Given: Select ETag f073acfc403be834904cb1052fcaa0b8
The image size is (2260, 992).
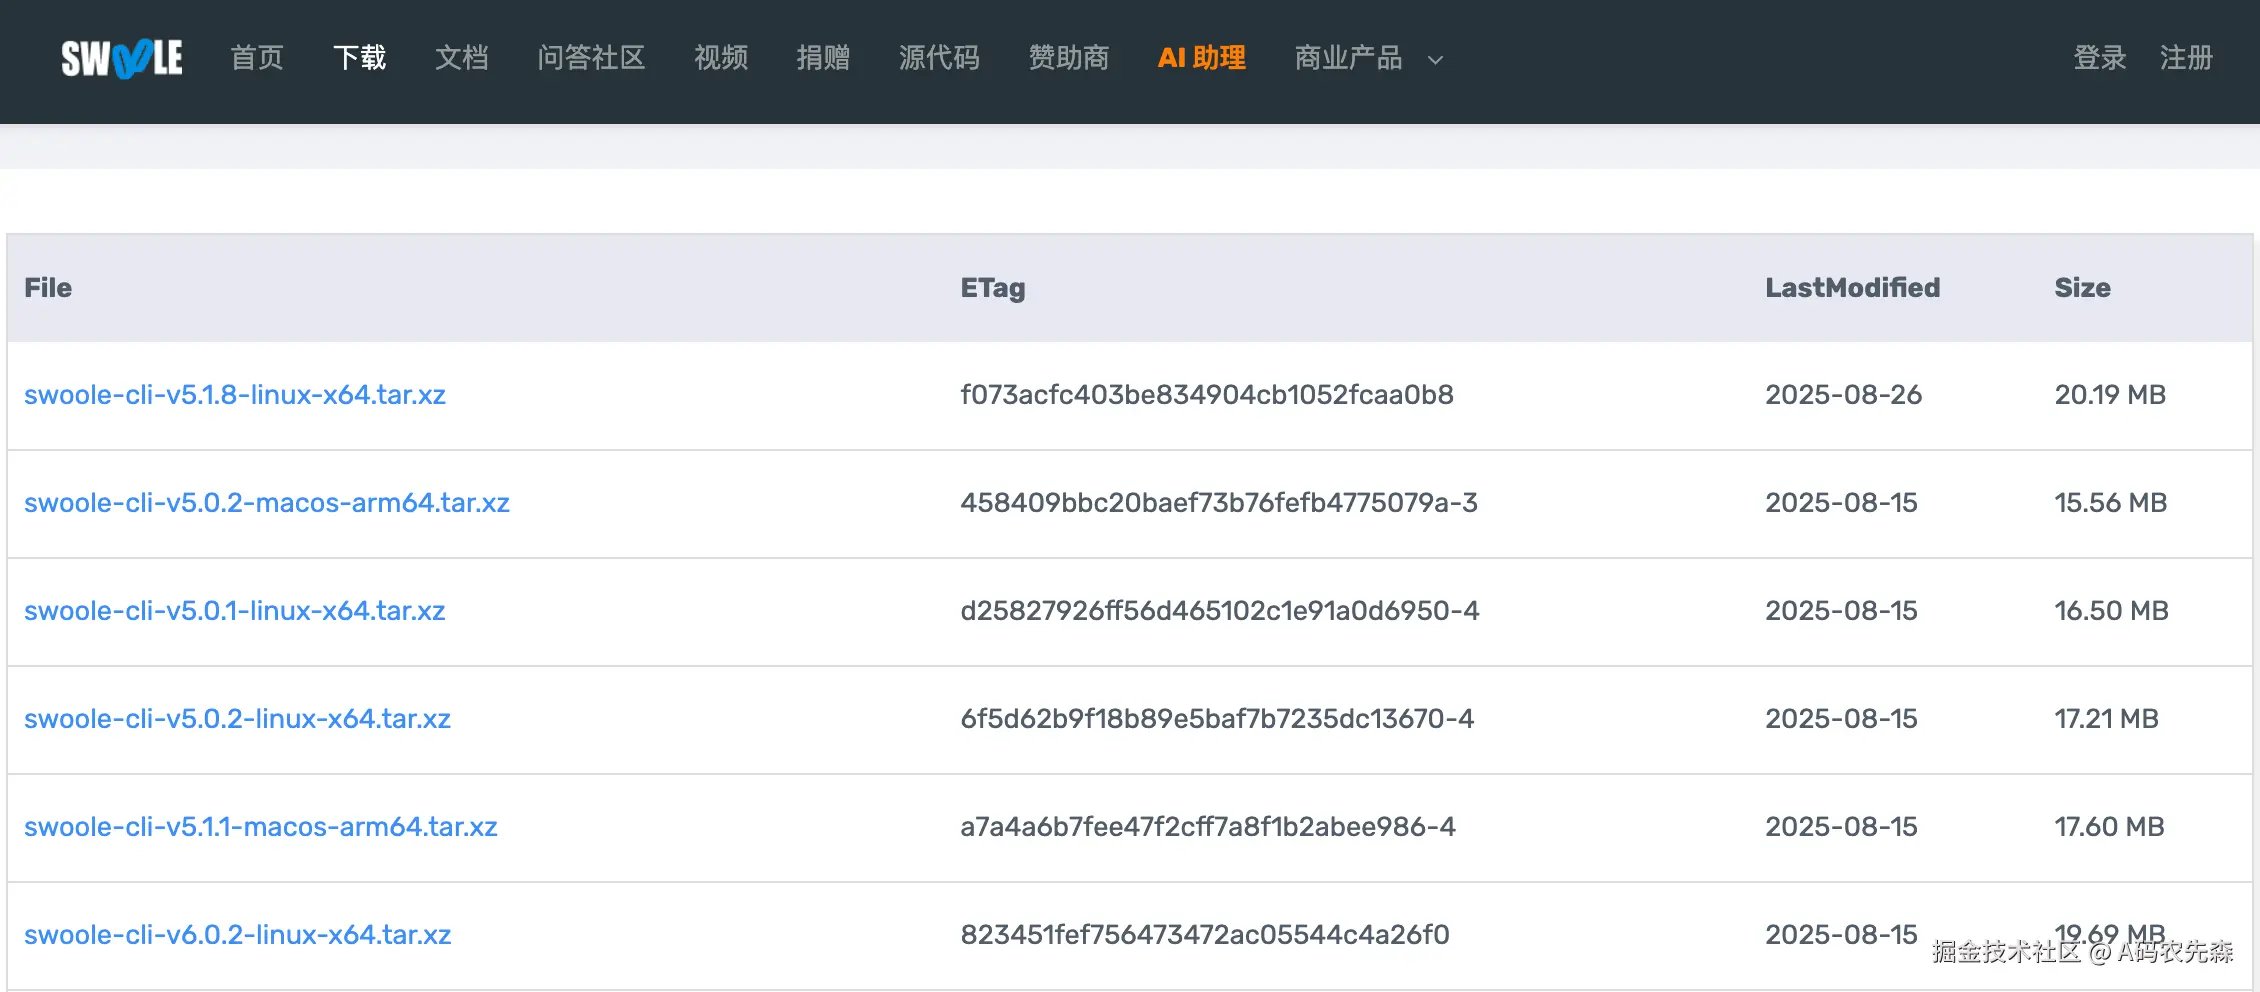Looking at the screenshot, I should click(x=1207, y=395).
